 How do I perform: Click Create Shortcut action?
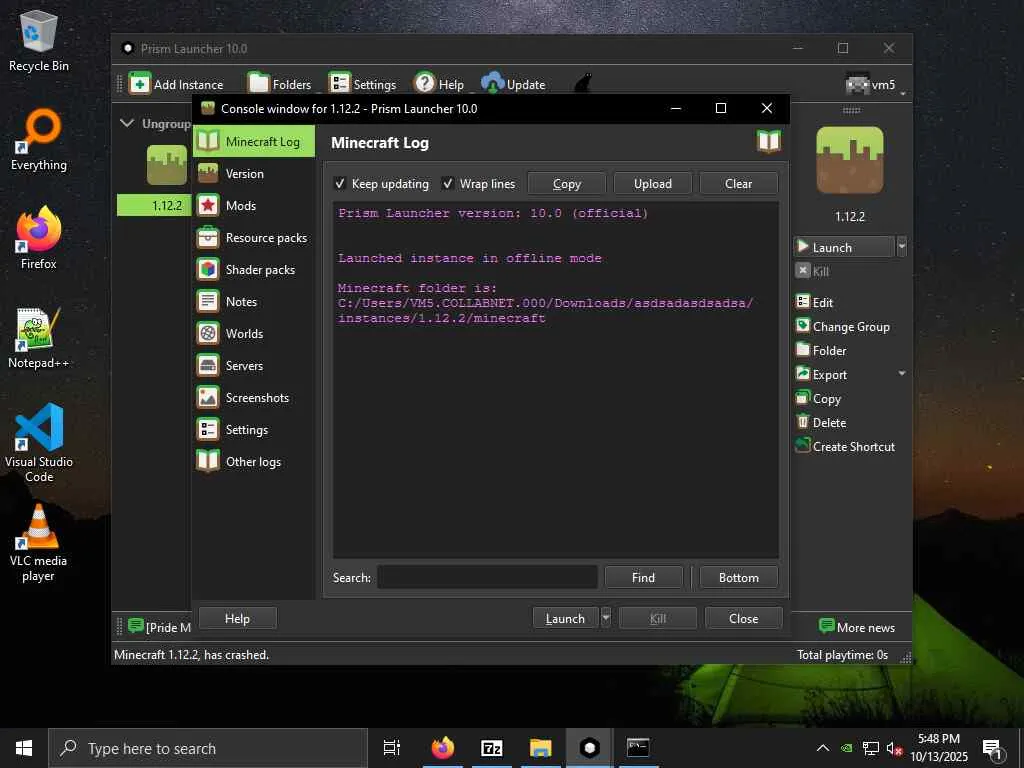tap(845, 447)
